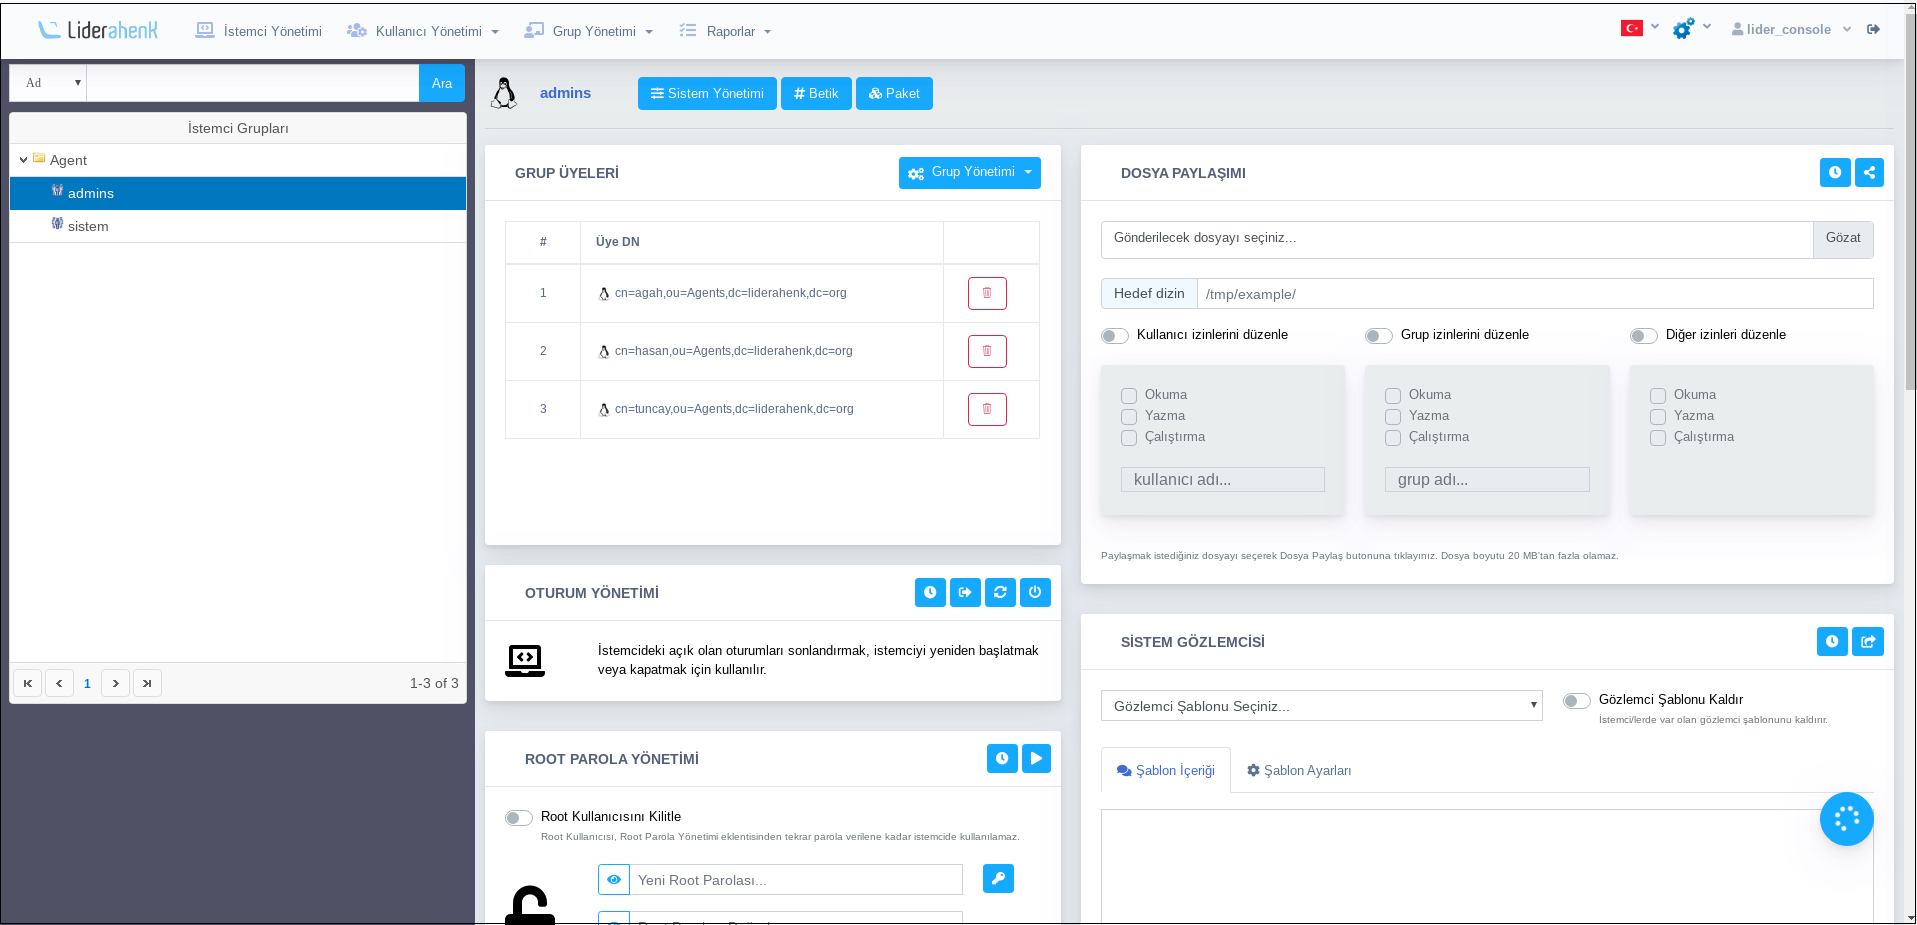Click the logout icon in the top bar
Viewport: 1917px width, 925px height.
pos(1873,30)
